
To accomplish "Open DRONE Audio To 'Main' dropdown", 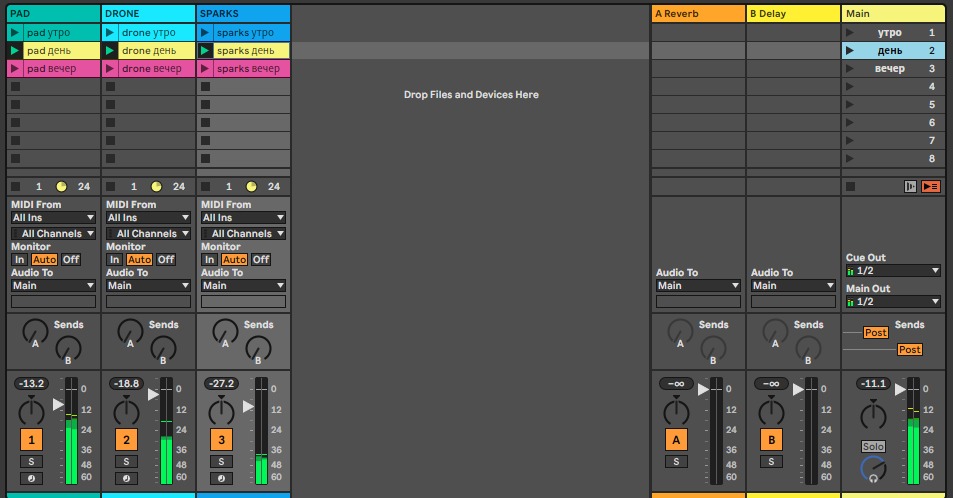I will click(x=148, y=286).
